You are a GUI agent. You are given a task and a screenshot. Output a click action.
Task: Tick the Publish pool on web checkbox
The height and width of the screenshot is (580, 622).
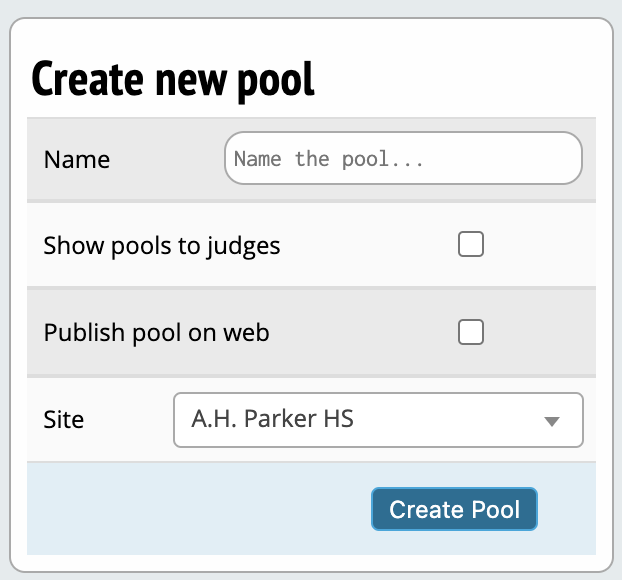[x=471, y=332]
